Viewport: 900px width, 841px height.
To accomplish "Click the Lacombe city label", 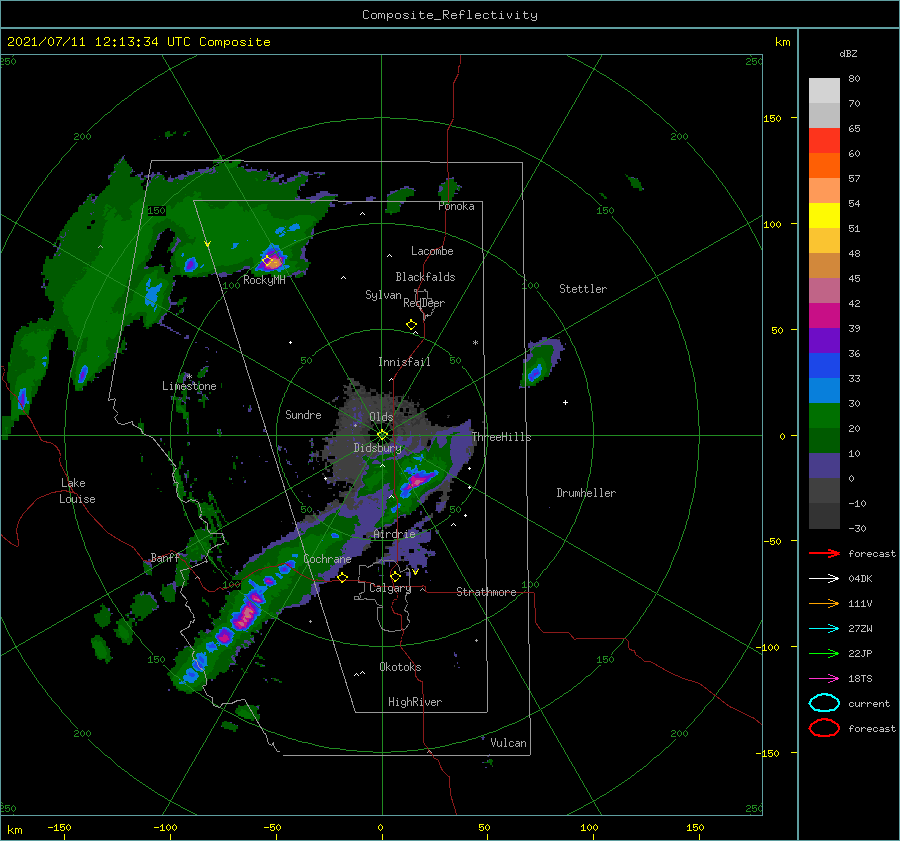I will point(432,251).
